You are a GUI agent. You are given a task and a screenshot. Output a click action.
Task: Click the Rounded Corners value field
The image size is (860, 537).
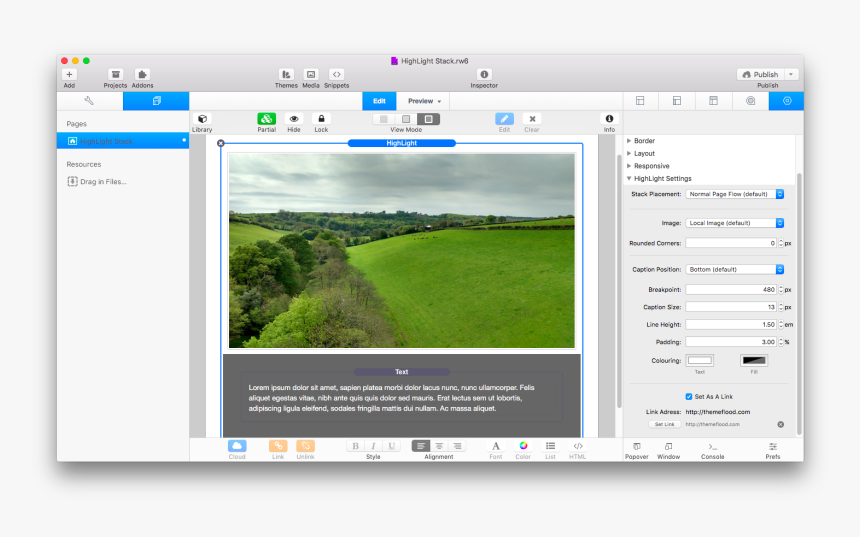click(x=731, y=243)
